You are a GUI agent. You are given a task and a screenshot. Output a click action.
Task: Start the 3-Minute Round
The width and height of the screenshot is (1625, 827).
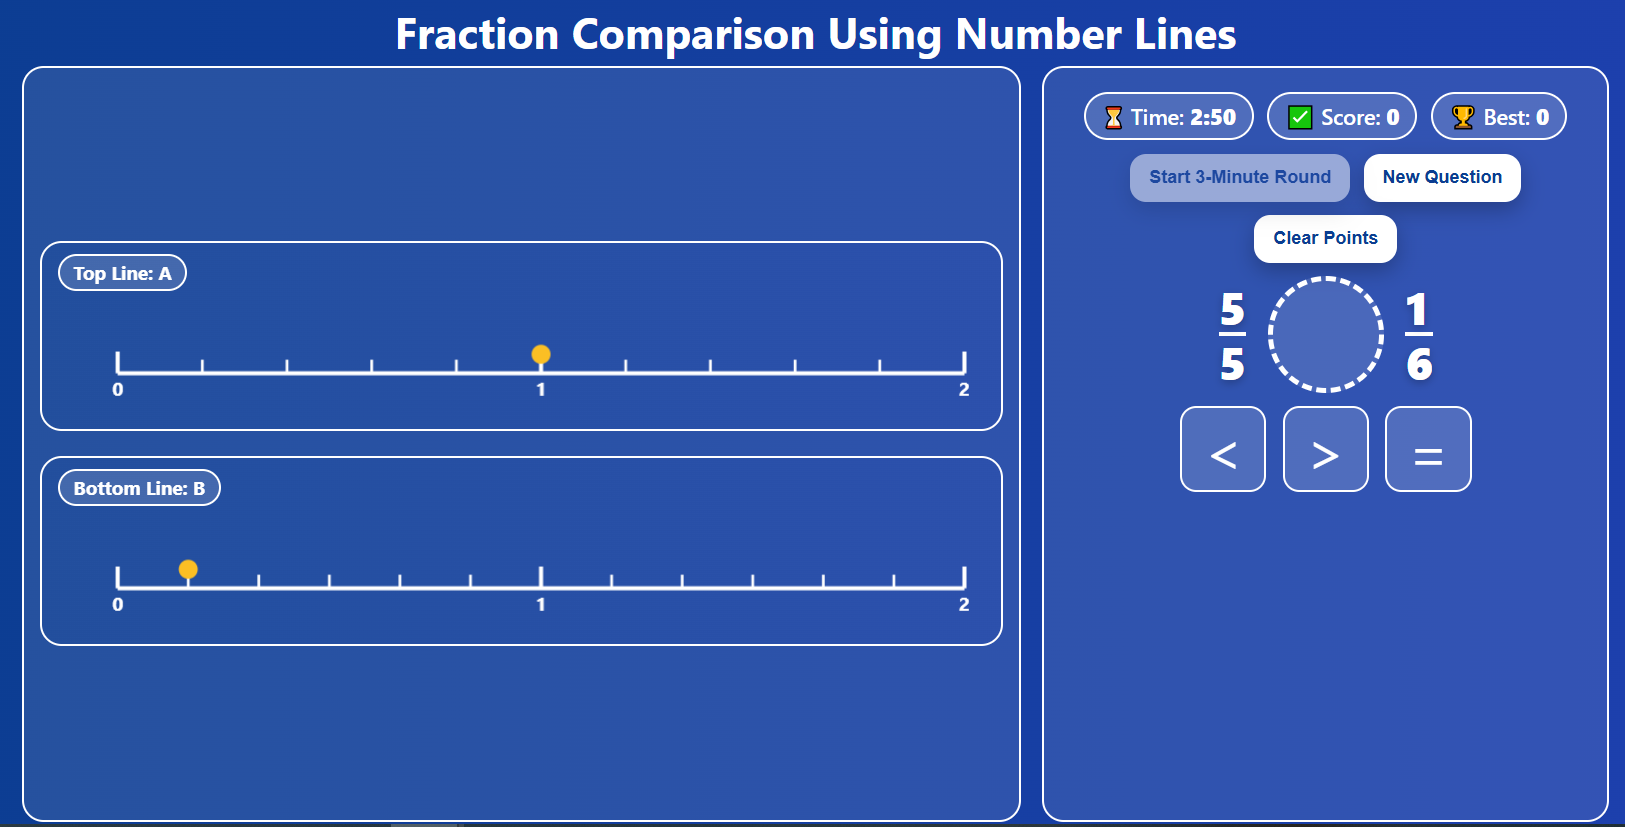point(1240,178)
